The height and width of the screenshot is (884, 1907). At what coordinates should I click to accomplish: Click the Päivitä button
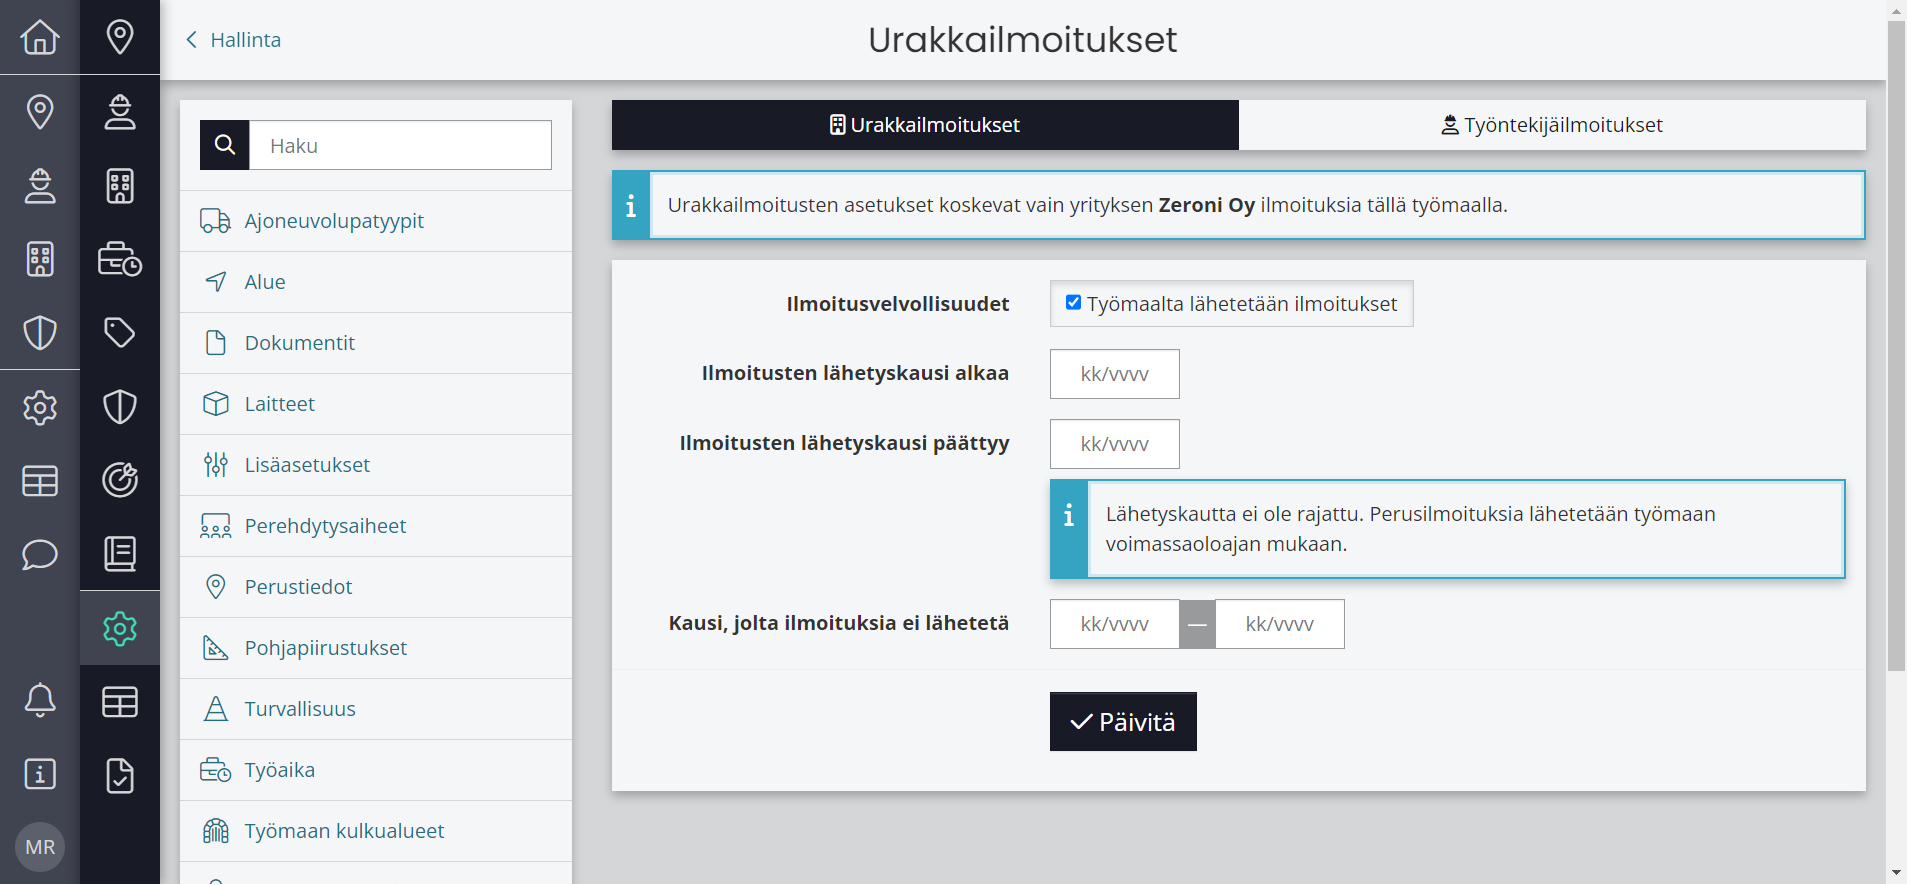[x=1123, y=721]
